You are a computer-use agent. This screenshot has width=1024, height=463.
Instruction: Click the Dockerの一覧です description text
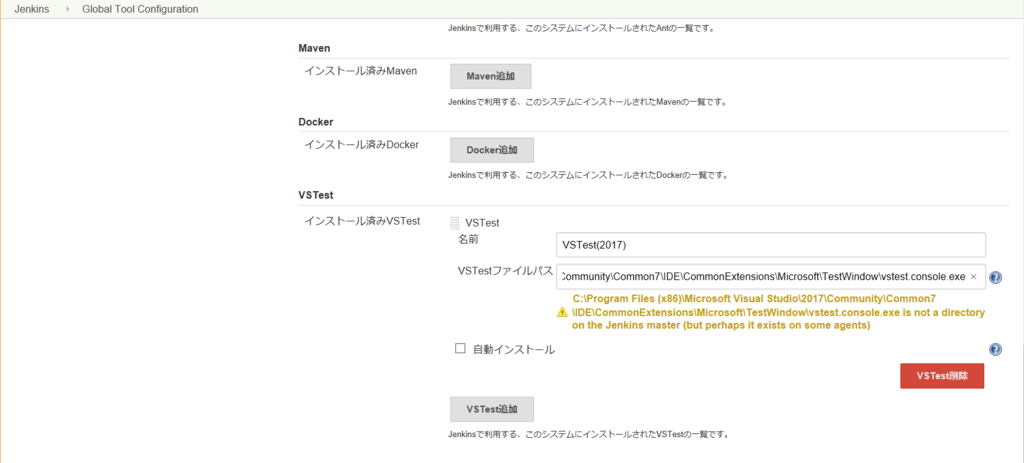coord(588,176)
